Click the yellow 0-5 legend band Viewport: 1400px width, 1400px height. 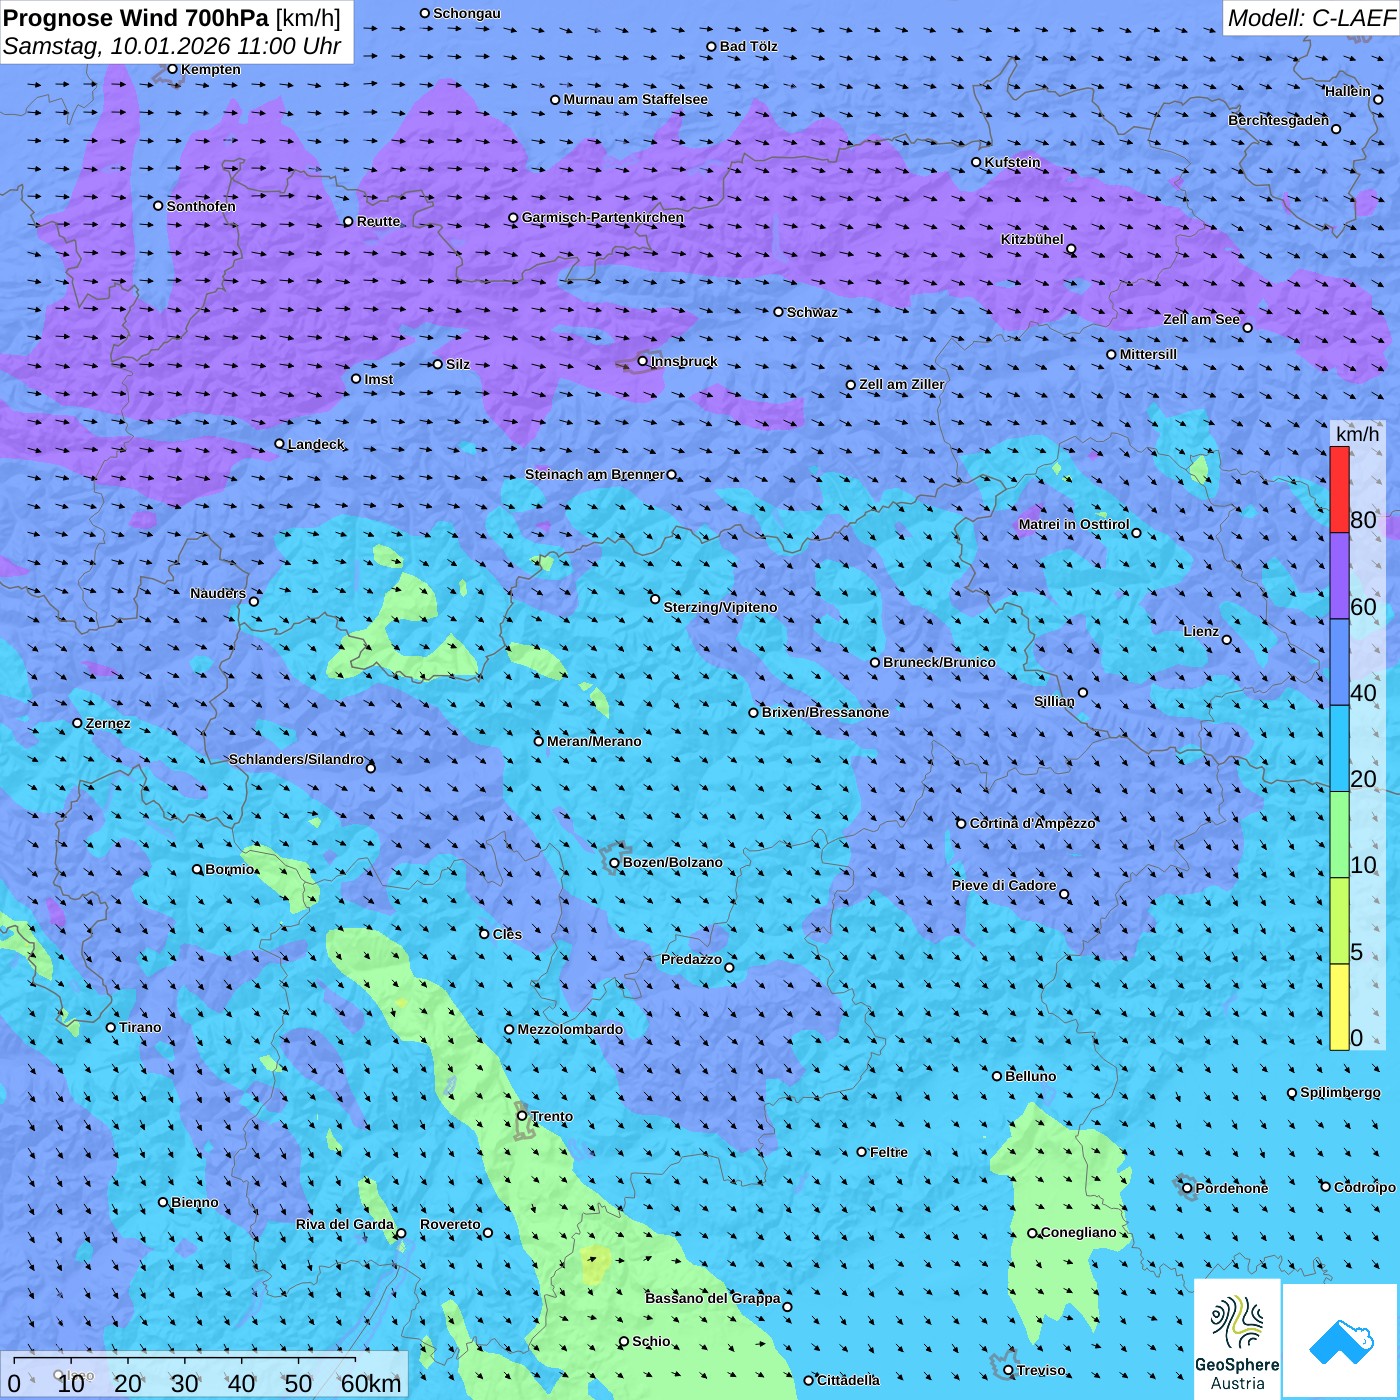pos(1339,1007)
